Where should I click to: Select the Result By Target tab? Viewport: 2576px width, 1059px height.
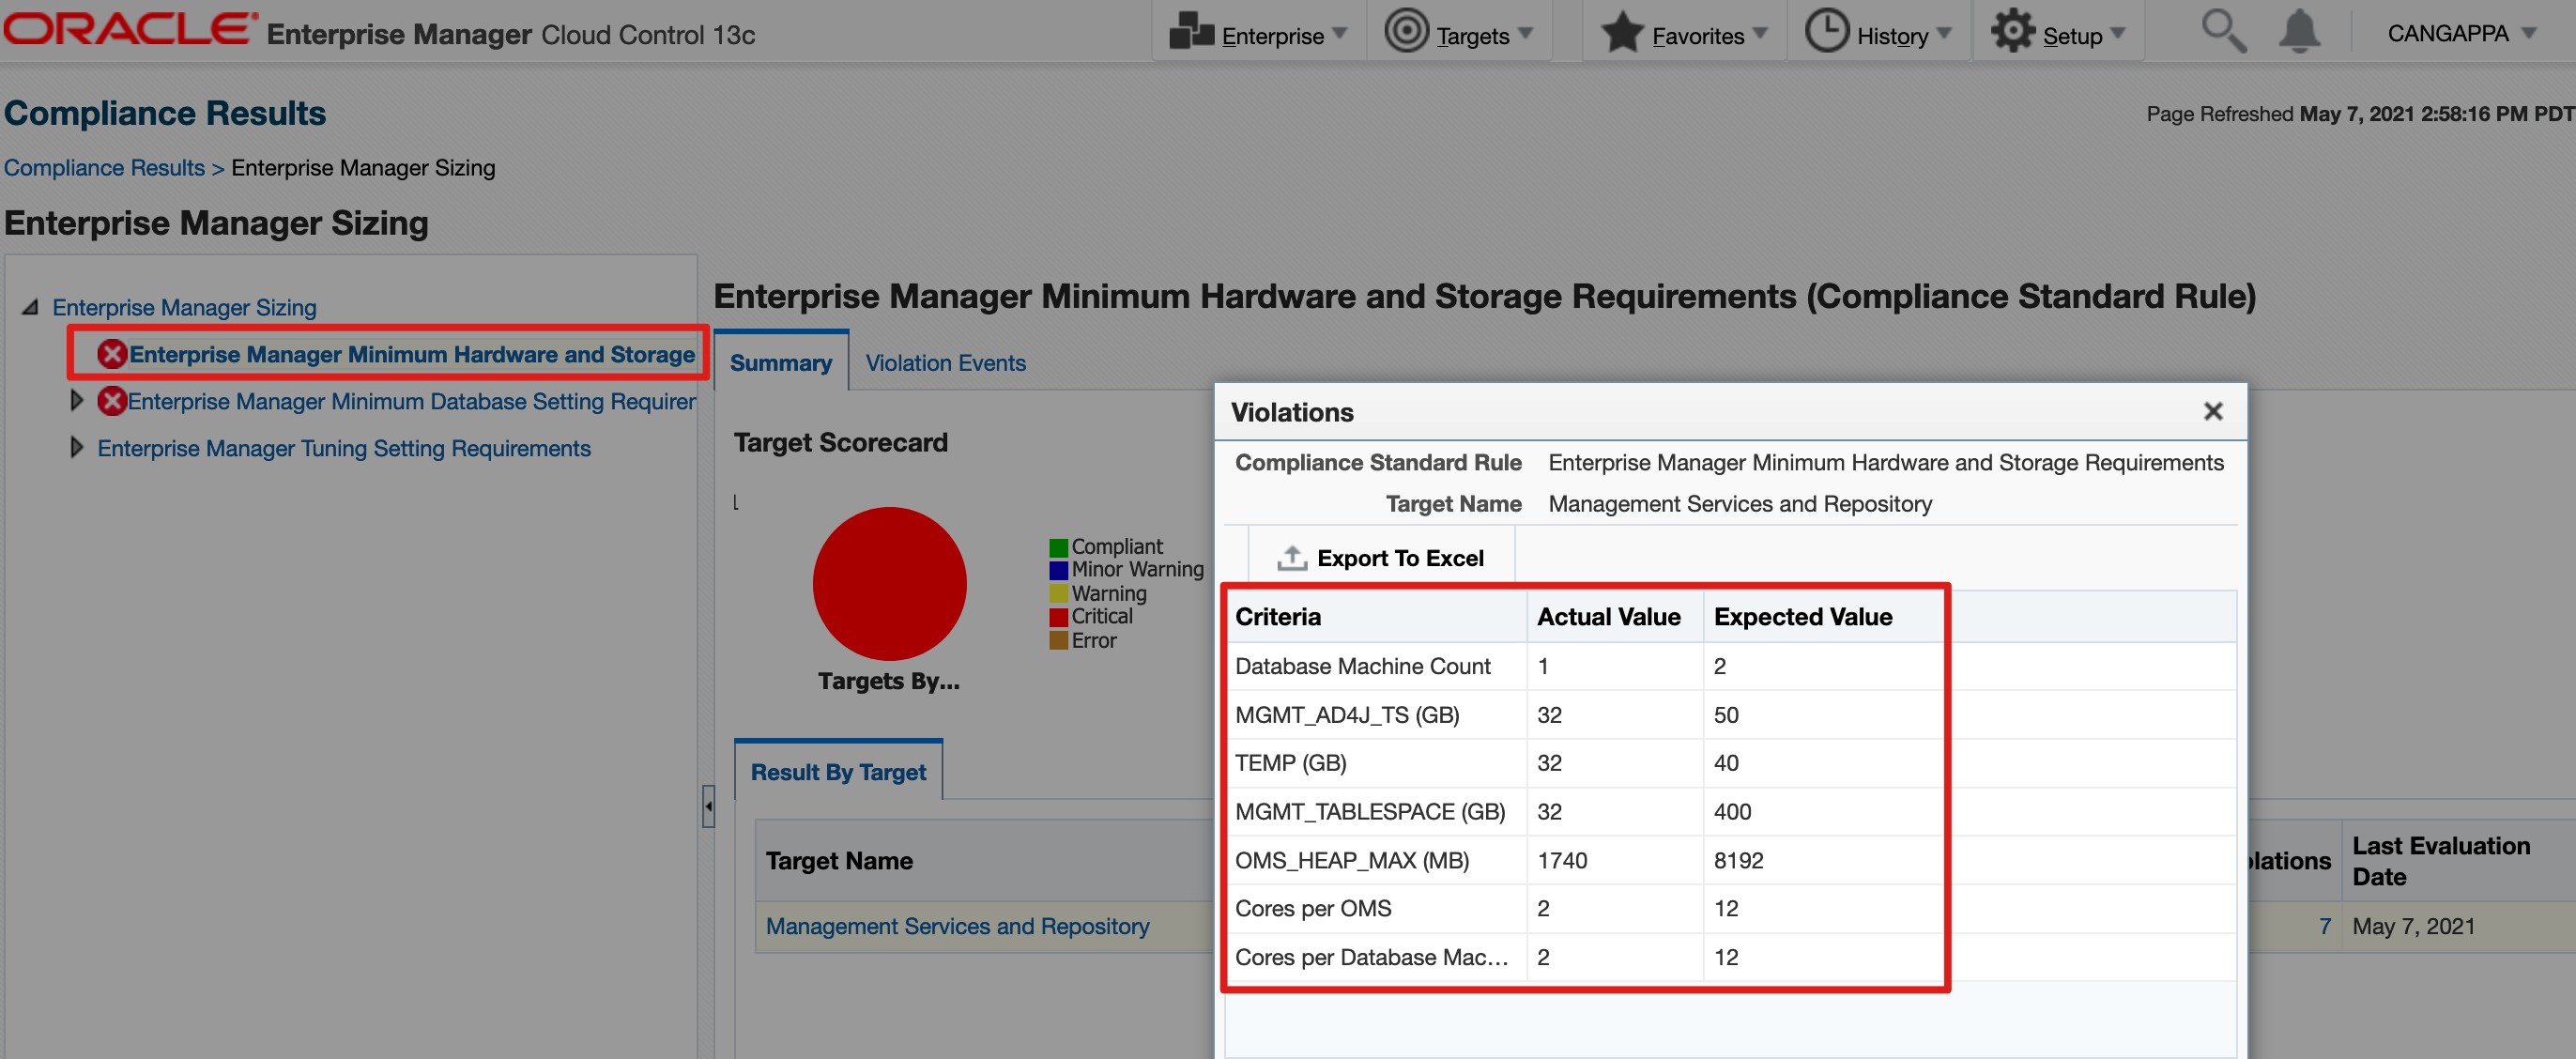click(x=838, y=772)
